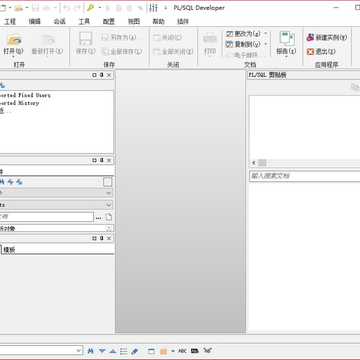Click 复制到(Y) in the ribbon
This screenshot has width=360, height=360.
[243, 44]
